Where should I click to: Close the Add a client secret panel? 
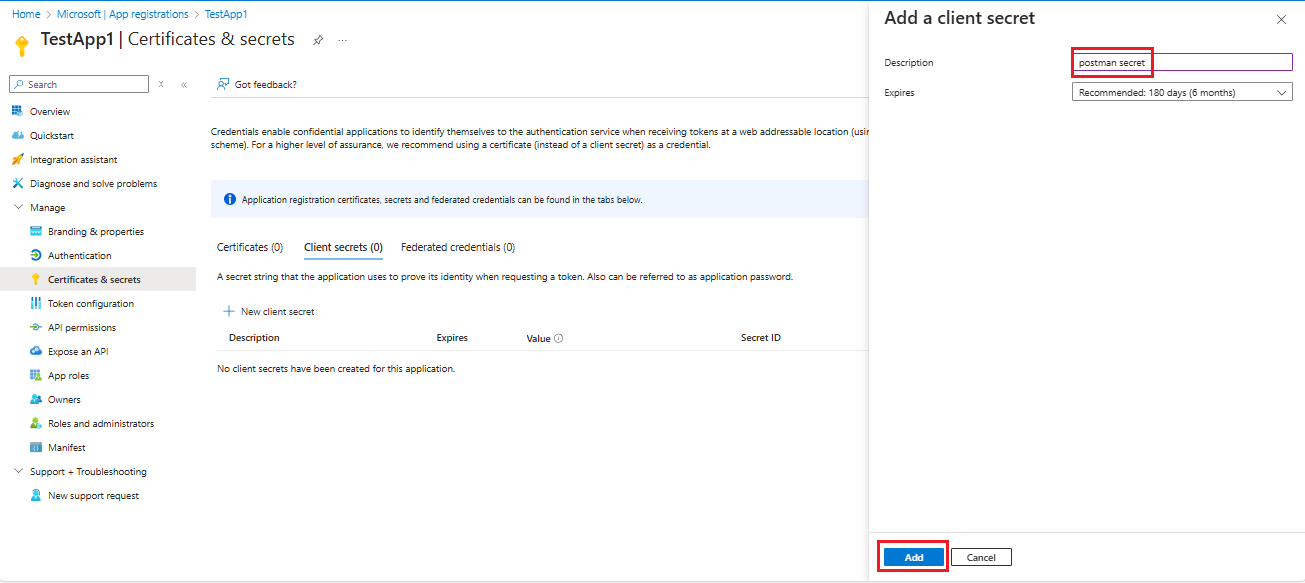(1281, 19)
